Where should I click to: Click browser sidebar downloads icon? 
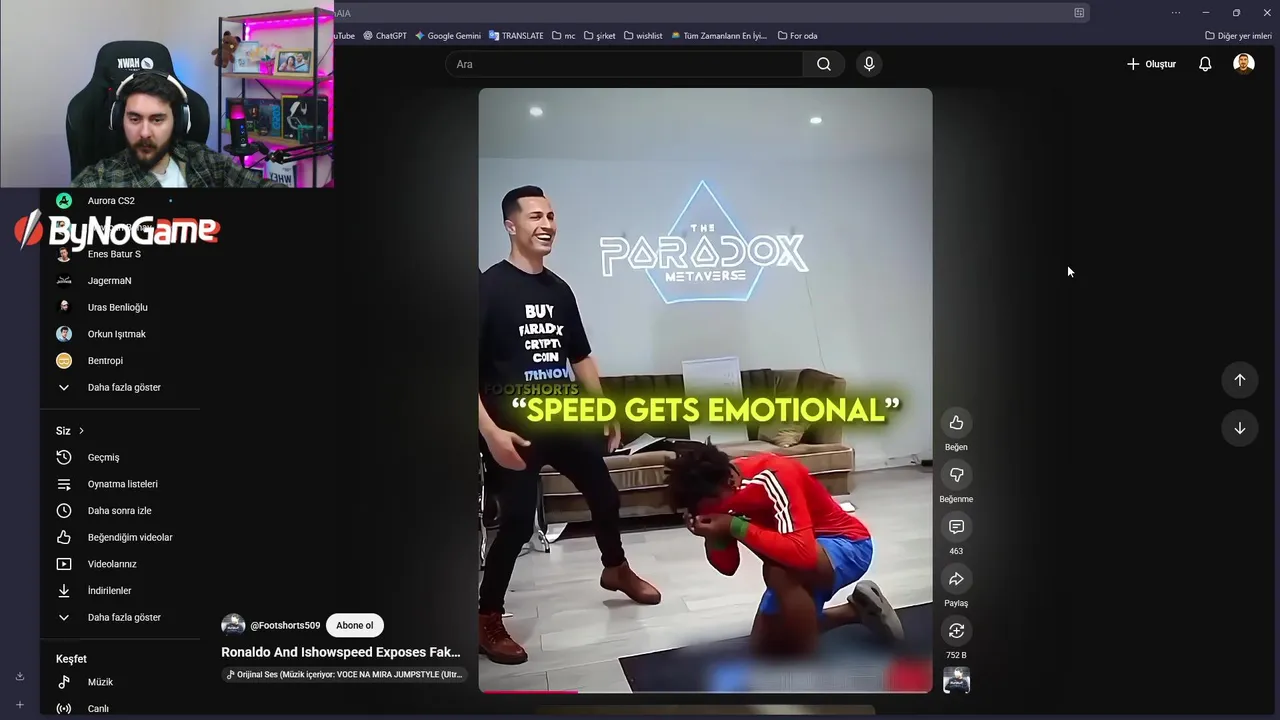[x=19, y=677]
